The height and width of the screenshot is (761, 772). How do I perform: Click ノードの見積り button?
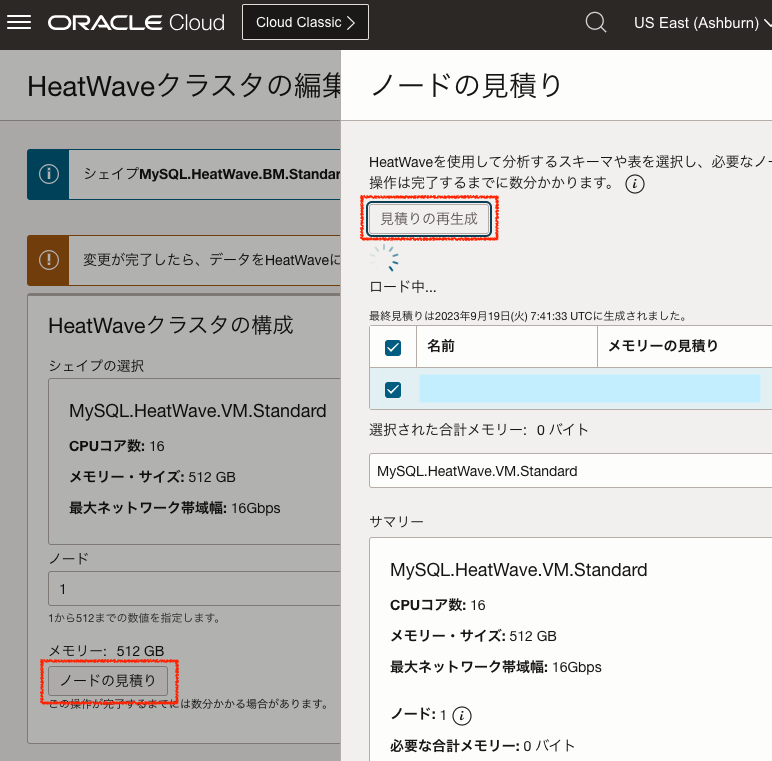[x=108, y=681]
